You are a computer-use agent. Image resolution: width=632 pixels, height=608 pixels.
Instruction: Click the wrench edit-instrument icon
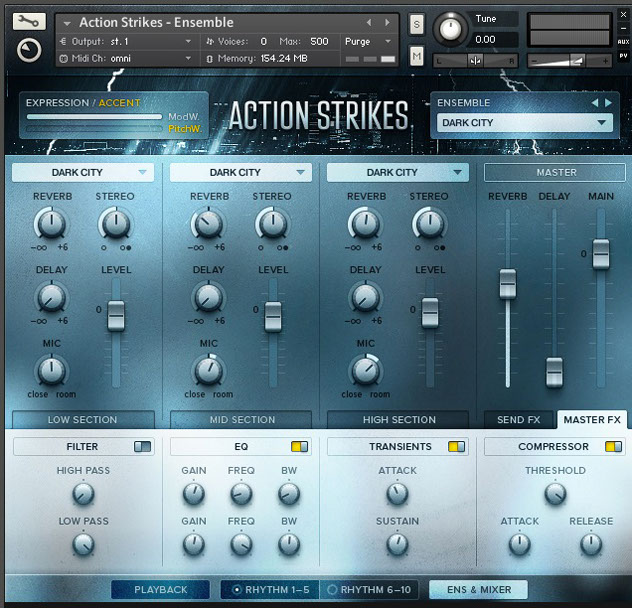pos(30,22)
